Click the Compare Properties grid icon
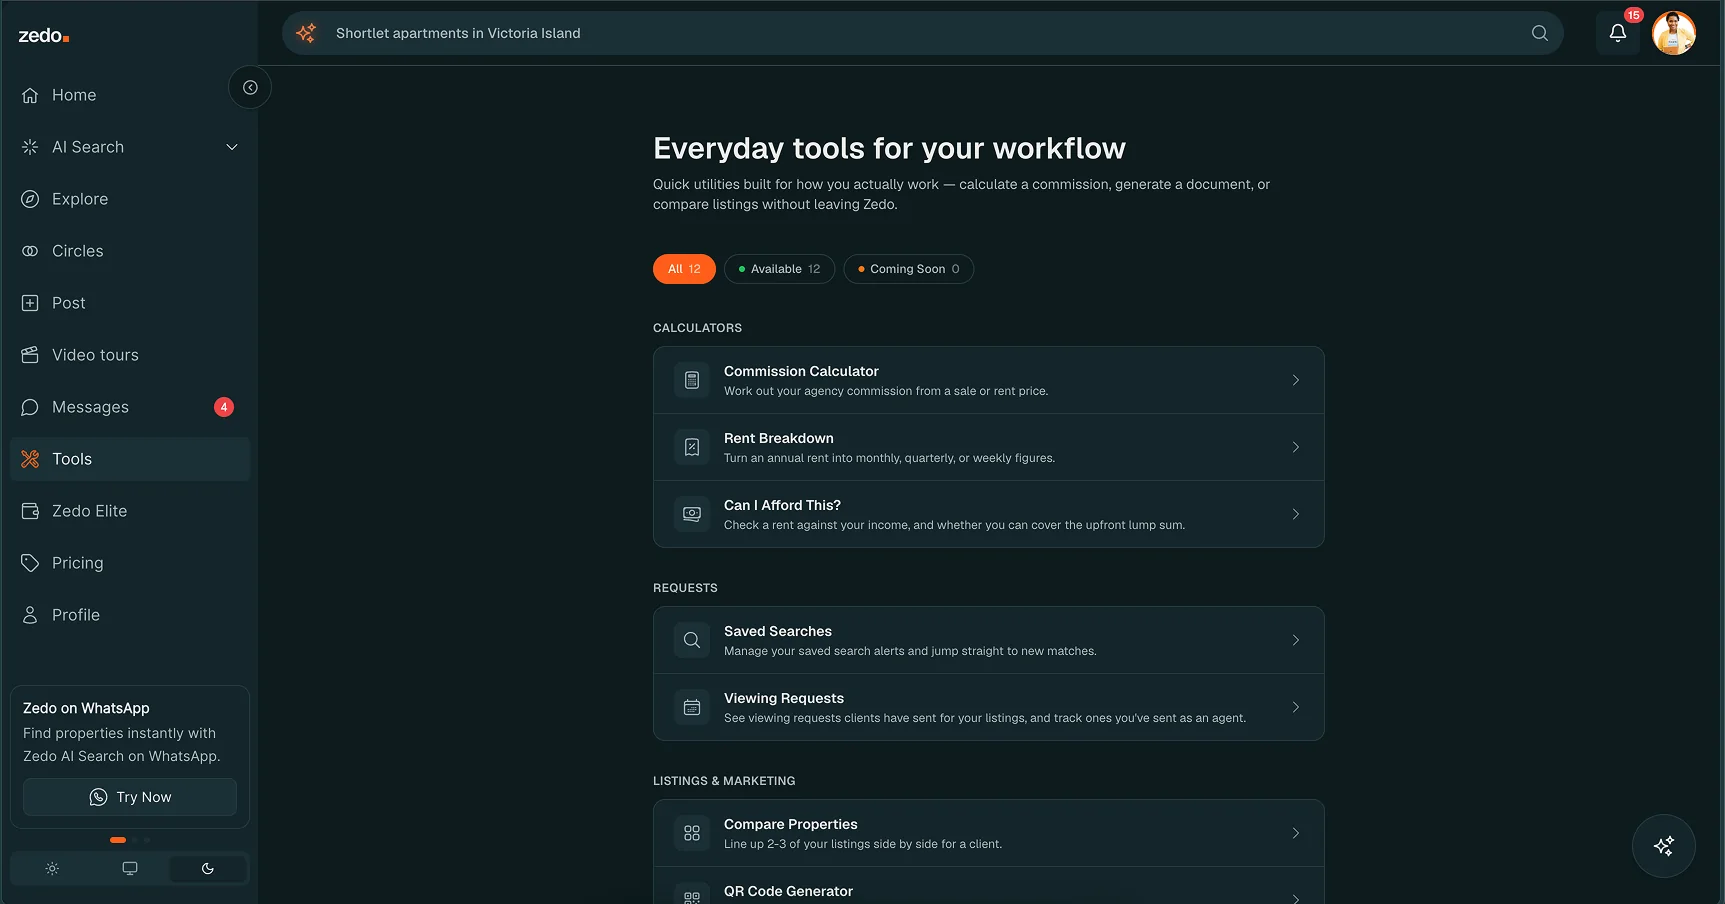The height and width of the screenshot is (904, 1725). 692,833
